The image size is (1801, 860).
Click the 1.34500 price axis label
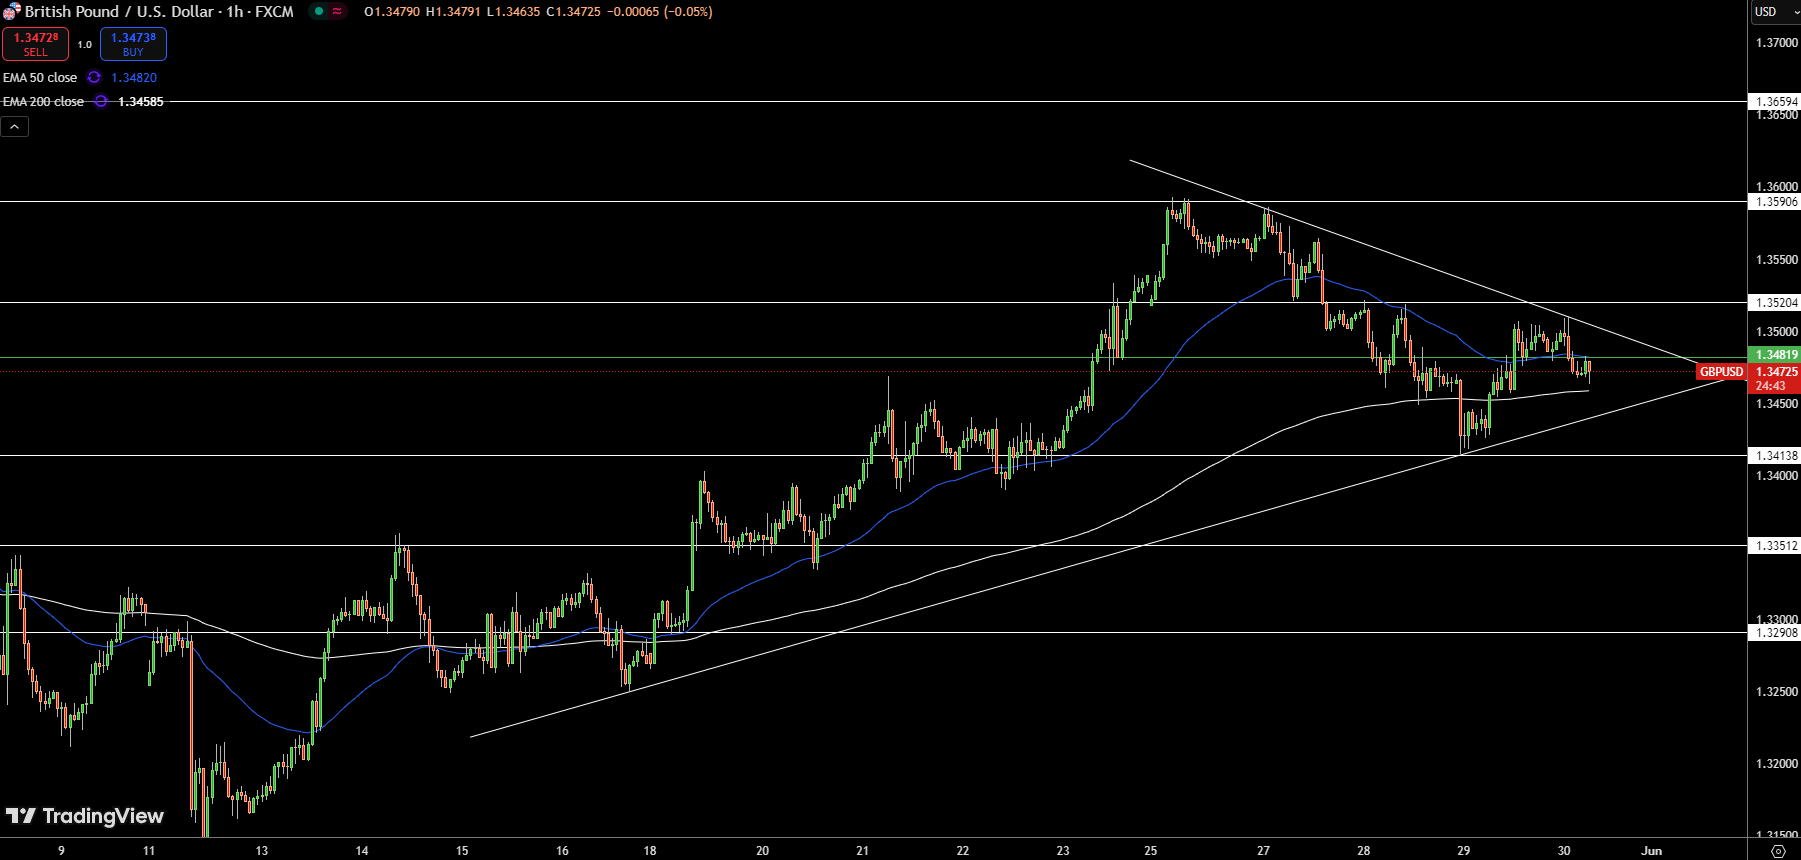point(1777,403)
